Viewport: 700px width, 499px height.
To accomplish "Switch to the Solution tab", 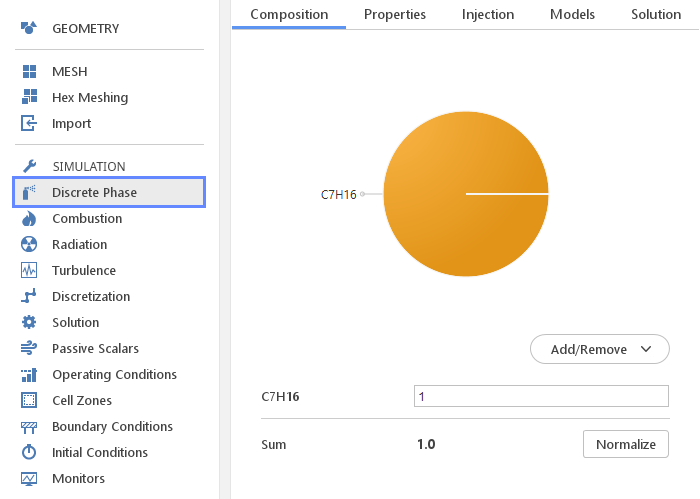I will click(656, 14).
